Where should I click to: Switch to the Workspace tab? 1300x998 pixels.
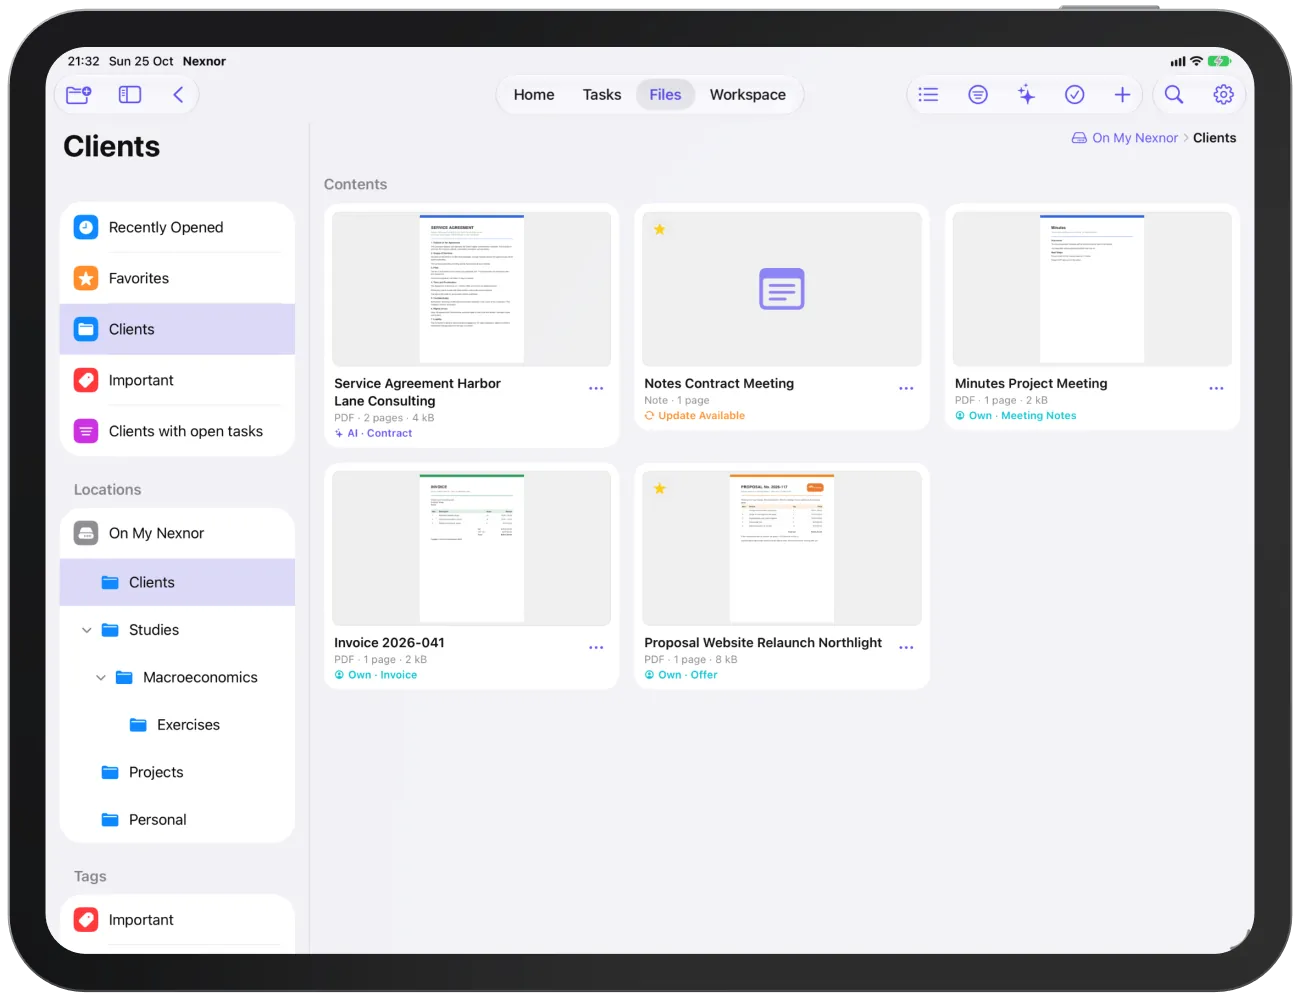pyautogui.click(x=748, y=95)
